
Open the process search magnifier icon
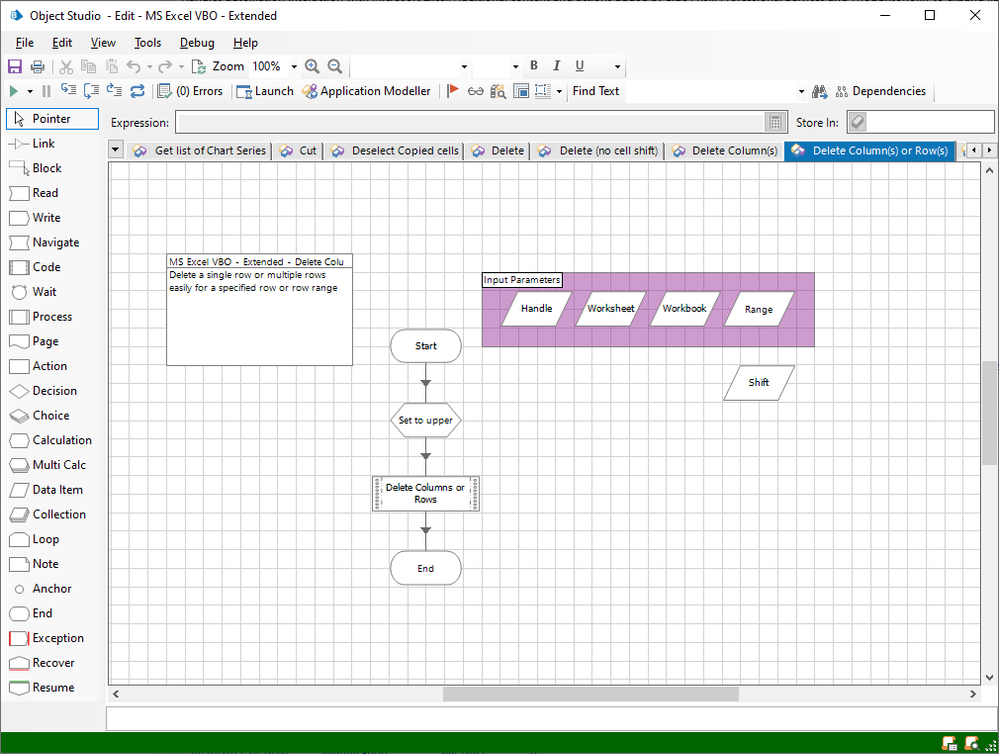point(498,91)
